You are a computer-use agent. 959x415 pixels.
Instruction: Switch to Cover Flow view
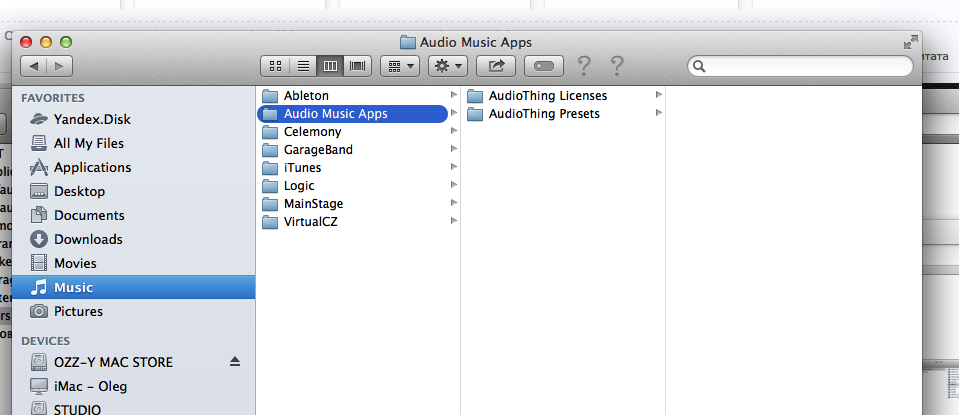[x=358, y=65]
